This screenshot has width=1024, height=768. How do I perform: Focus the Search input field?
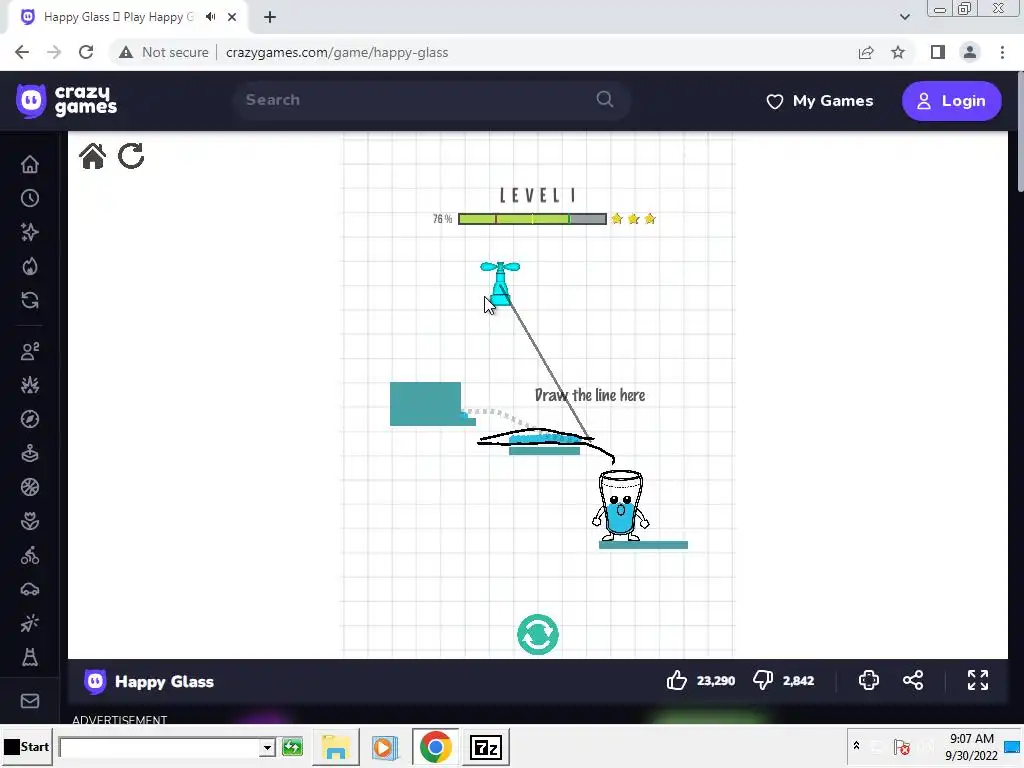point(432,100)
